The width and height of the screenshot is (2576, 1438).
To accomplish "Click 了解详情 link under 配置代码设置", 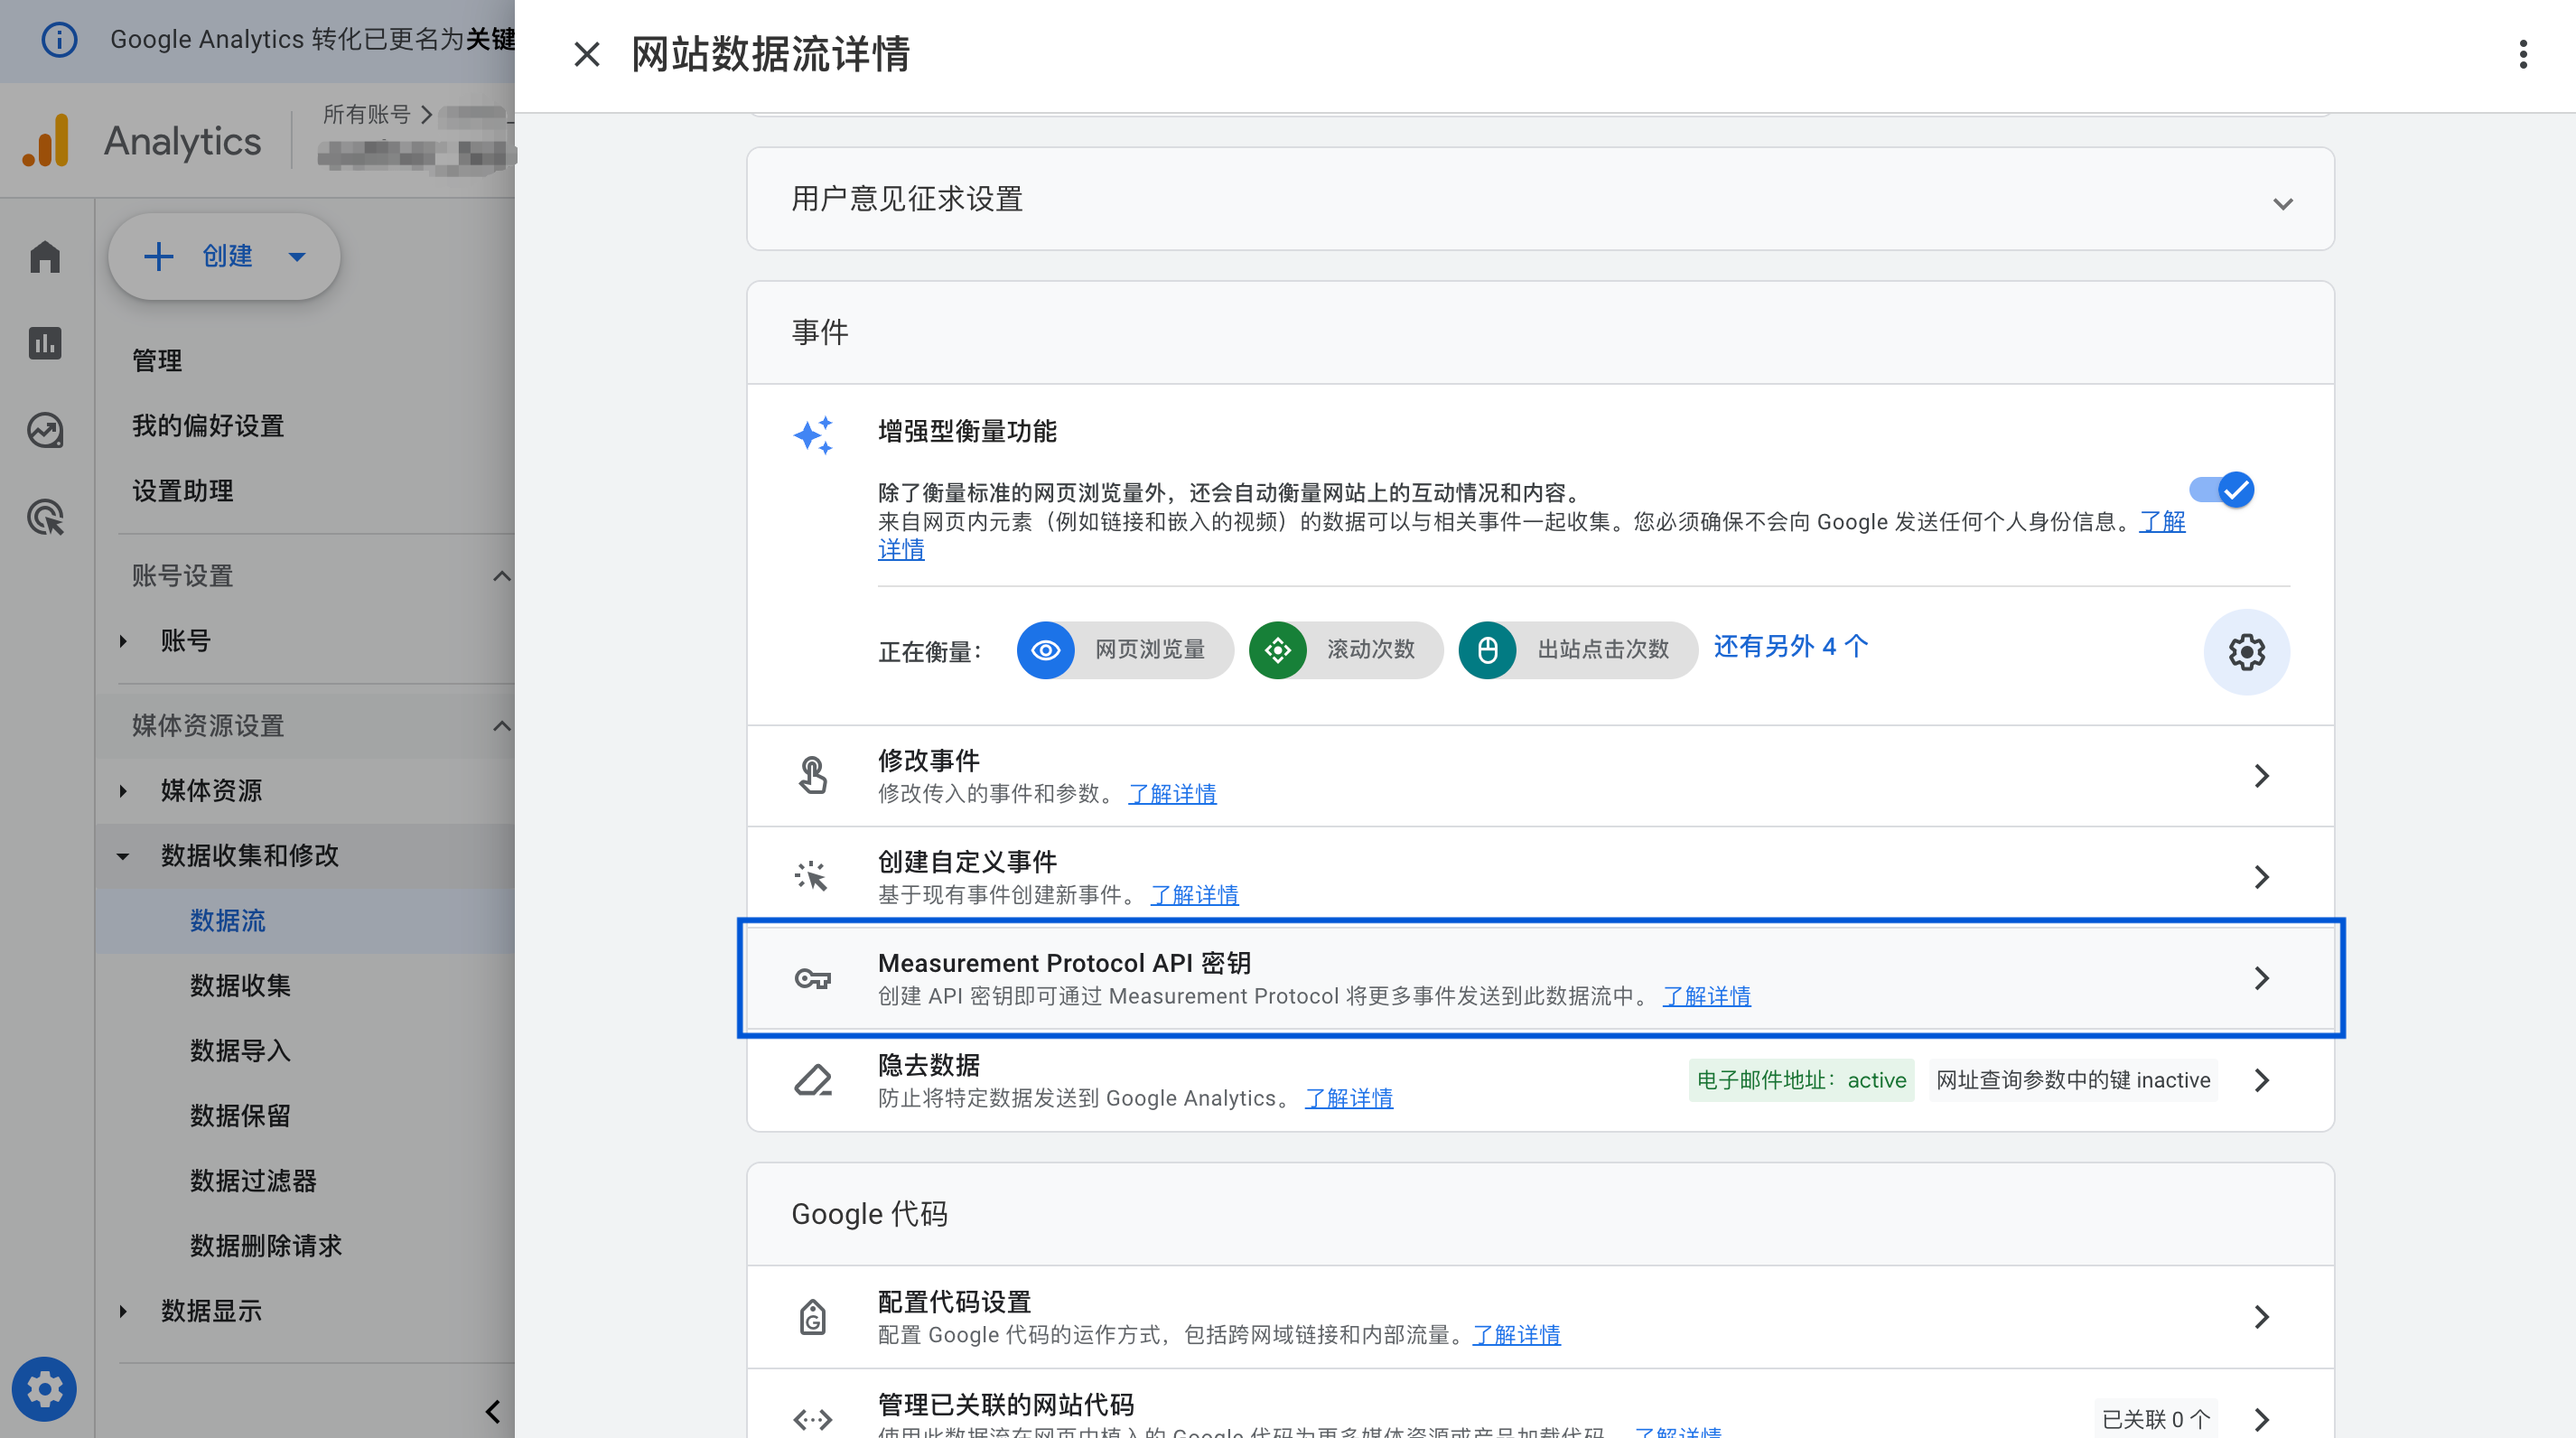I will click(1516, 1335).
